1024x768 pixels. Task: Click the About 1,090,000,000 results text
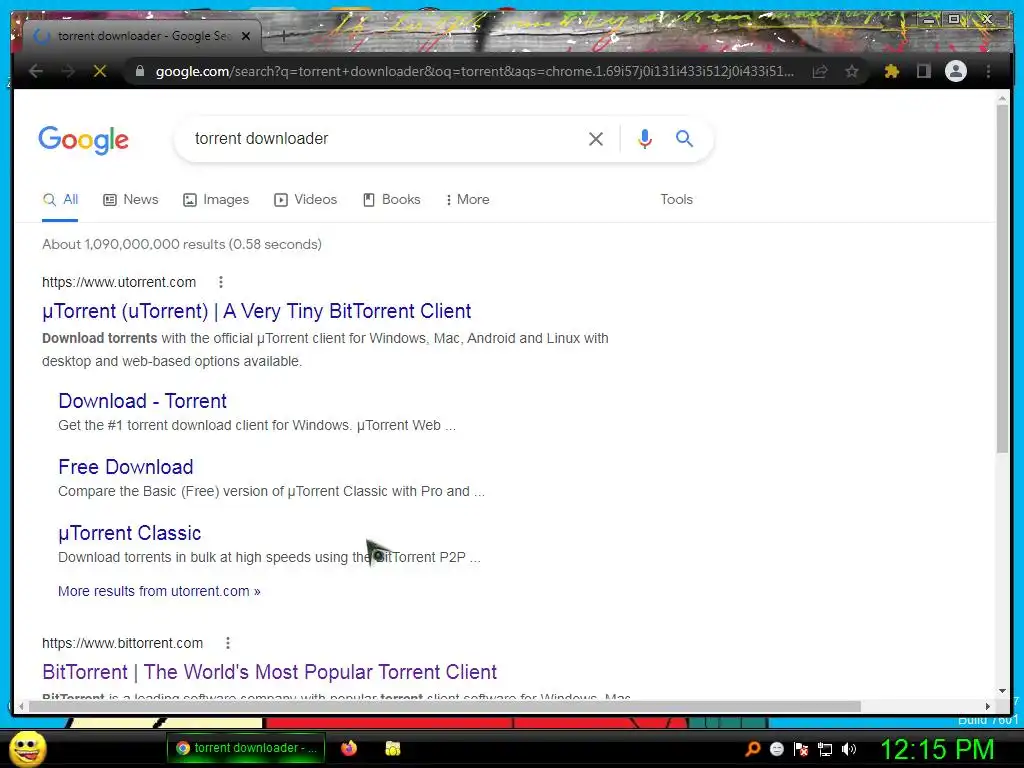pyautogui.click(x=182, y=244)
